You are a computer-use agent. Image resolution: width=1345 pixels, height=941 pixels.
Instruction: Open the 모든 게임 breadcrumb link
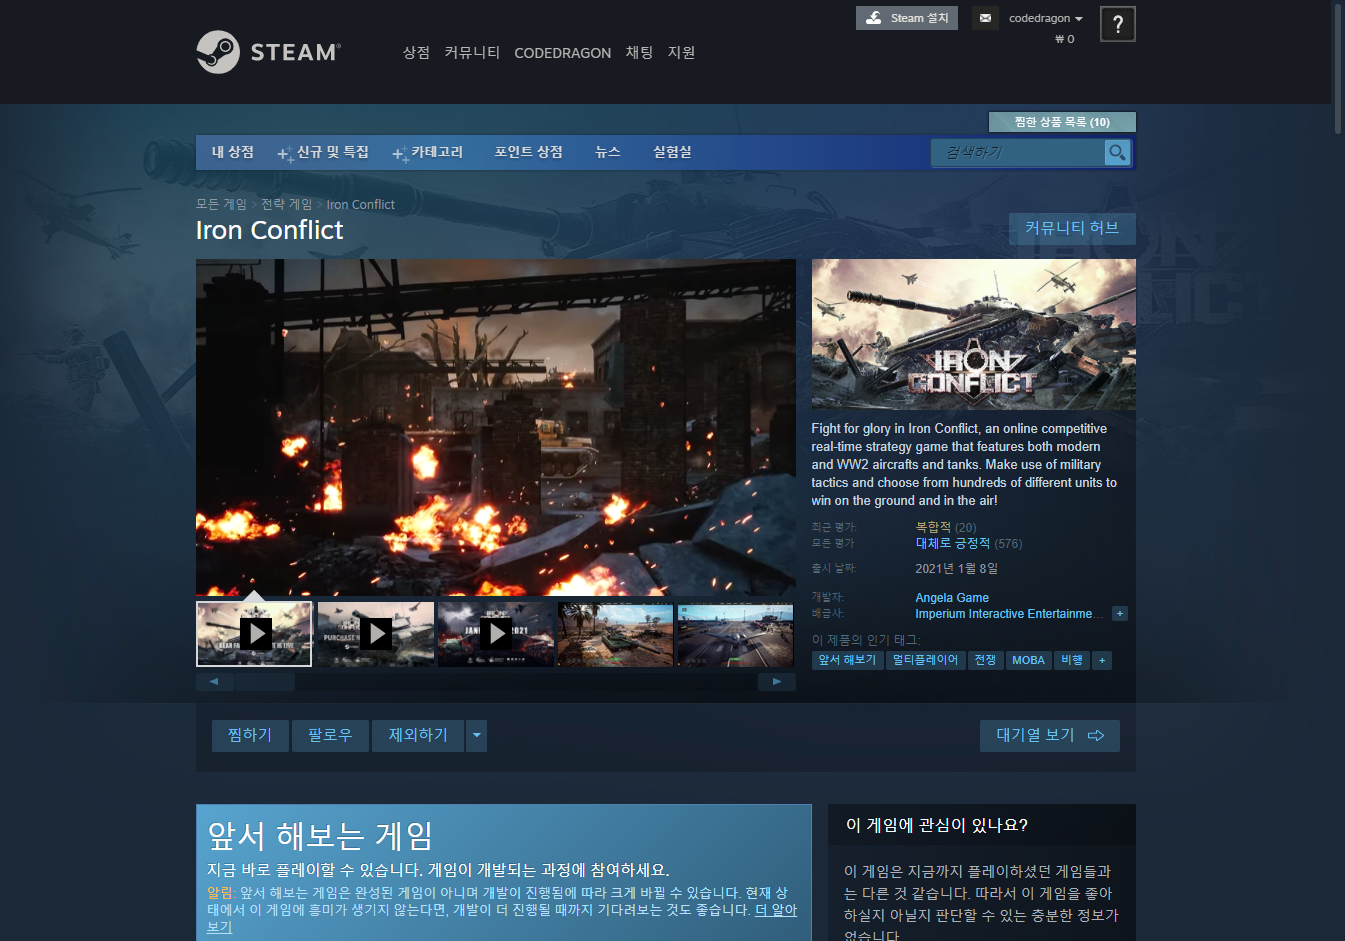[221, 204]
